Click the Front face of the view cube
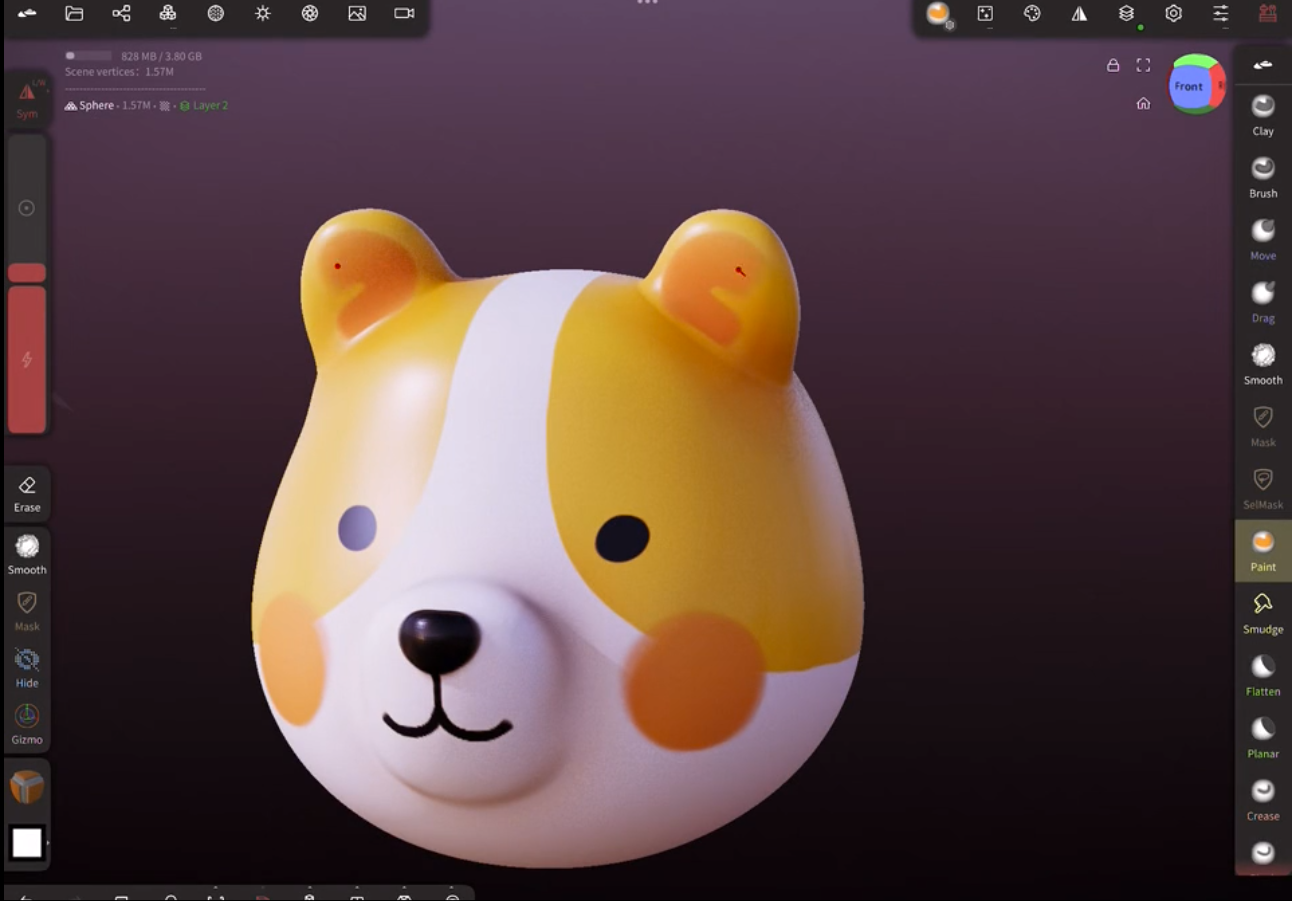This screenshot has width=1292, height=901. point(1189,87)
